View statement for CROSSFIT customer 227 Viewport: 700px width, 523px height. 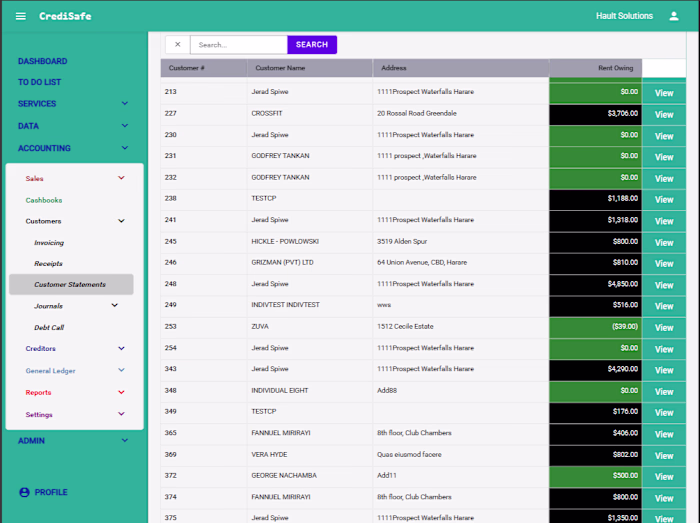[664, 115]
